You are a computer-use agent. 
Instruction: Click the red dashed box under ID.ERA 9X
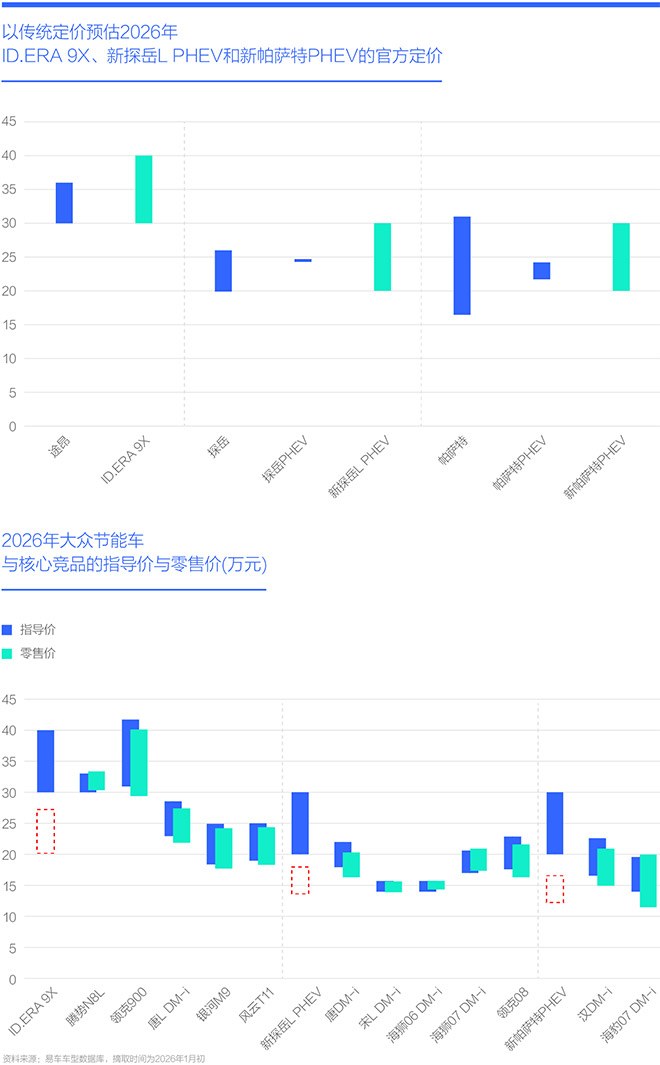point(45,831)
